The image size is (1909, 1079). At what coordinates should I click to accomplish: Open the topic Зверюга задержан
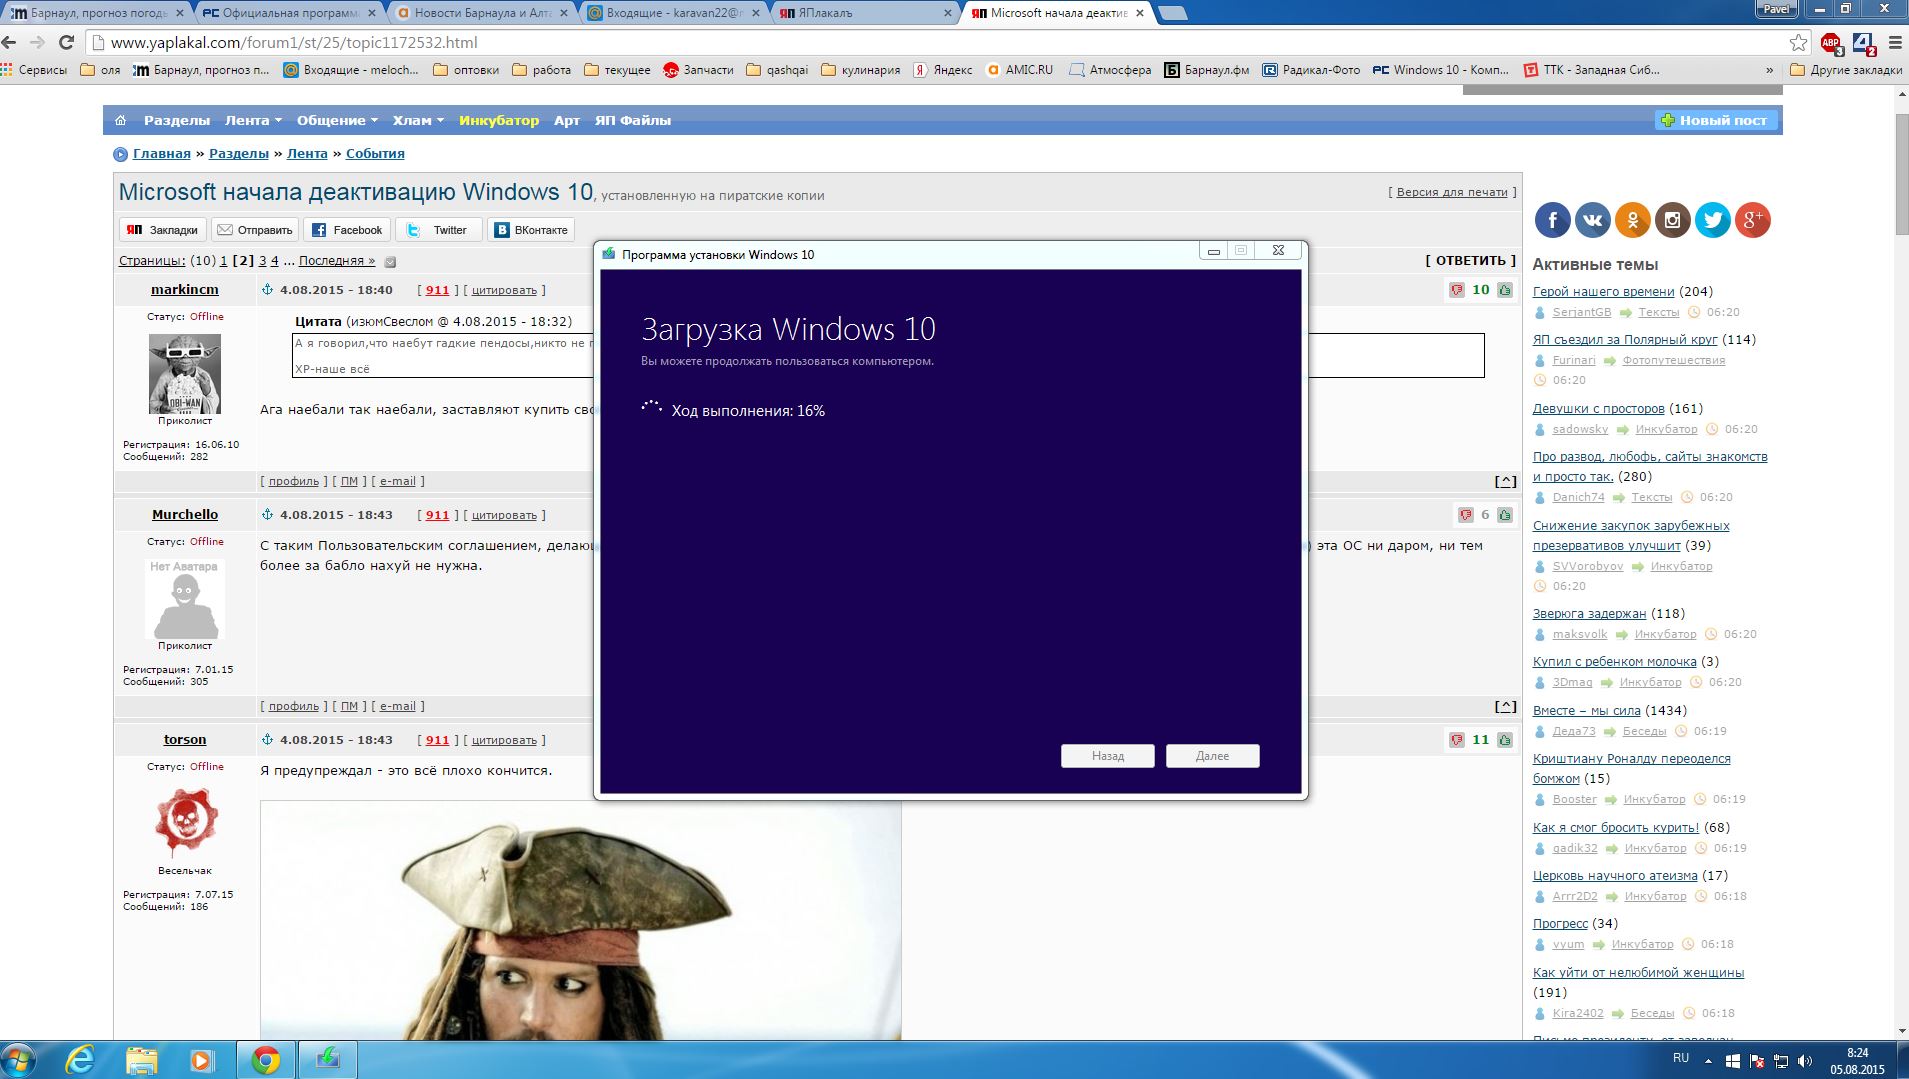pyautogui.click(x=1589, y=613)
